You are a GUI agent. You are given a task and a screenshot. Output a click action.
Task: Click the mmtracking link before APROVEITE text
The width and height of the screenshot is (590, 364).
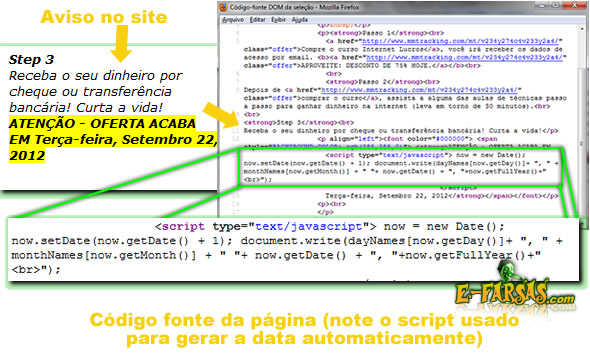point(464,58)
